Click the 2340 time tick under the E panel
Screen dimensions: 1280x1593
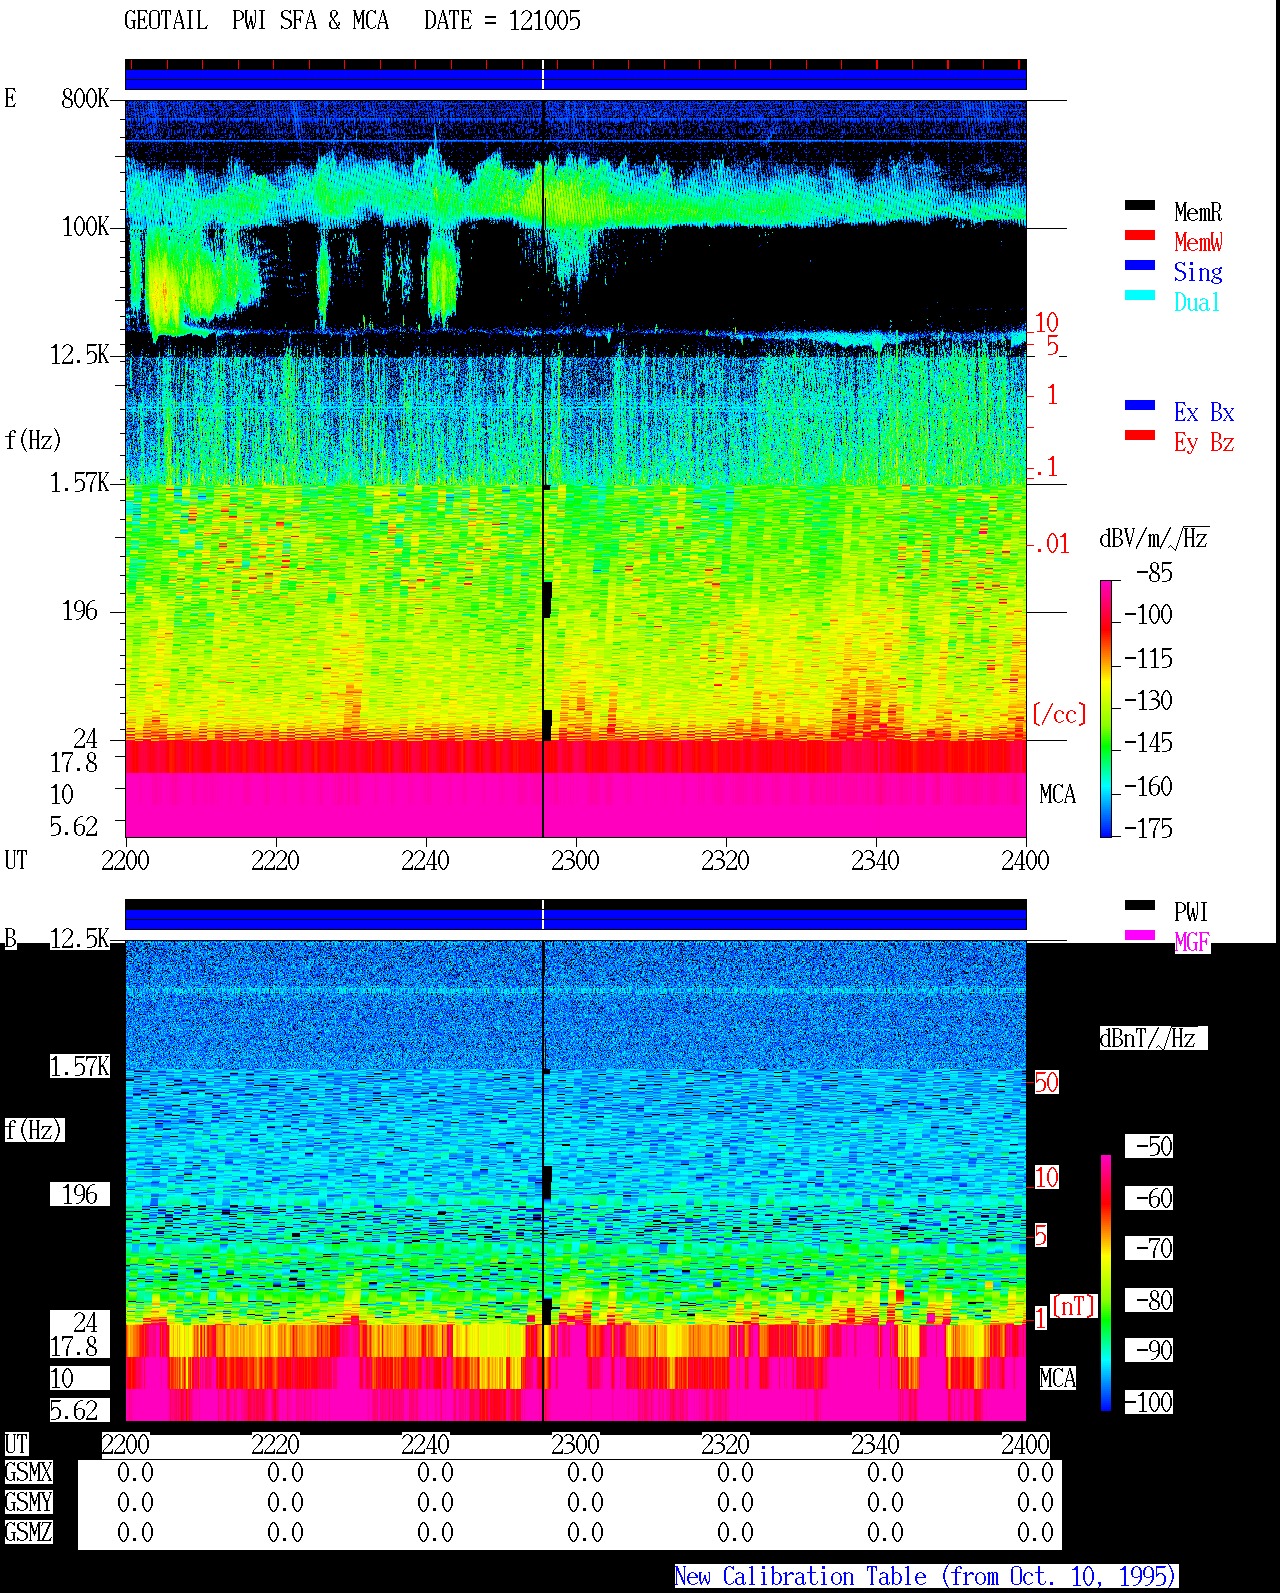pos(875,861)
